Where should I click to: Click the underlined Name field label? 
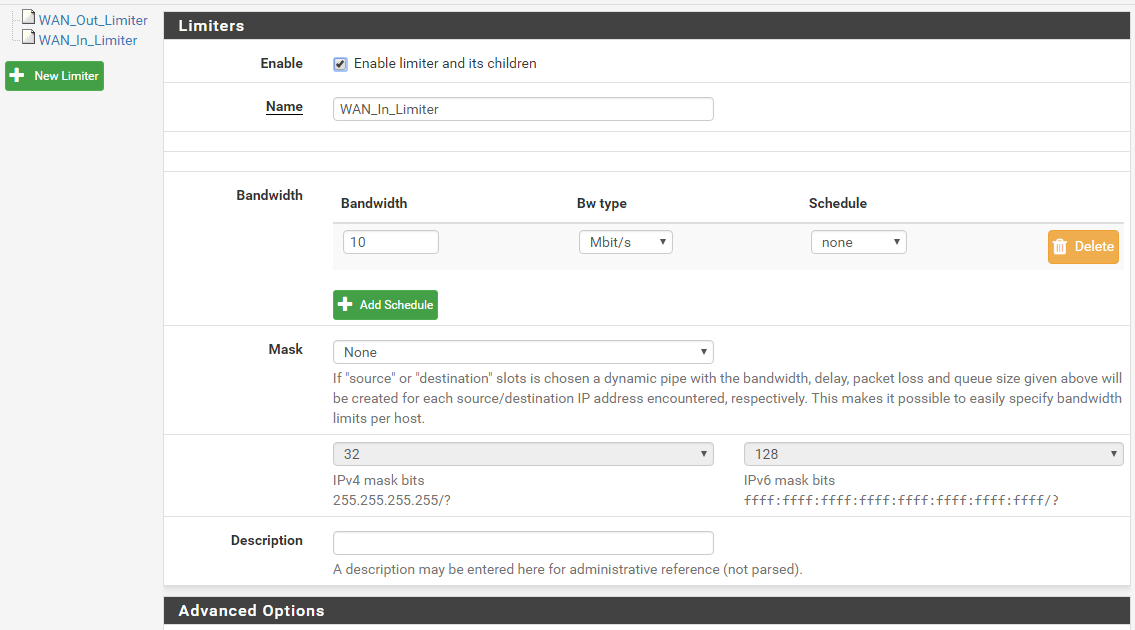pyautogui.click(x=284, y=107)
